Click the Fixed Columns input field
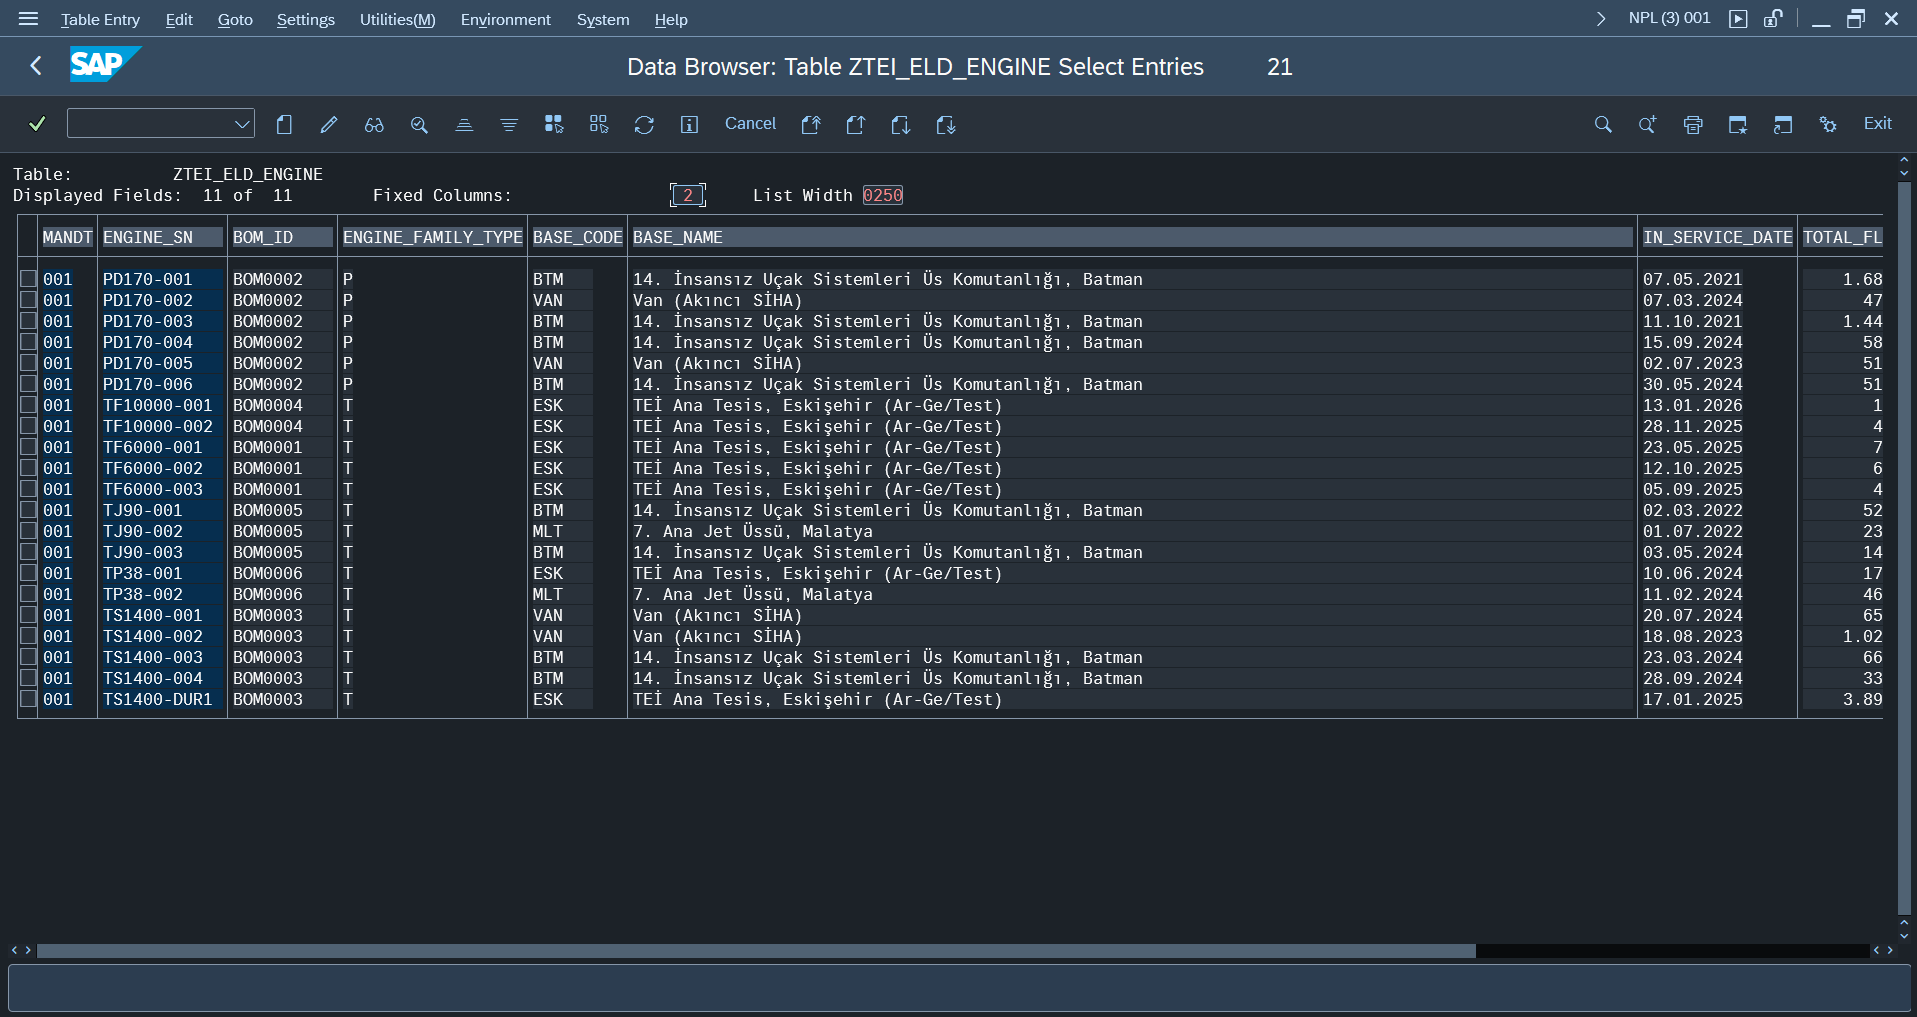Viewport: 1917px width, 1017px height. click(x=688, y=195)
